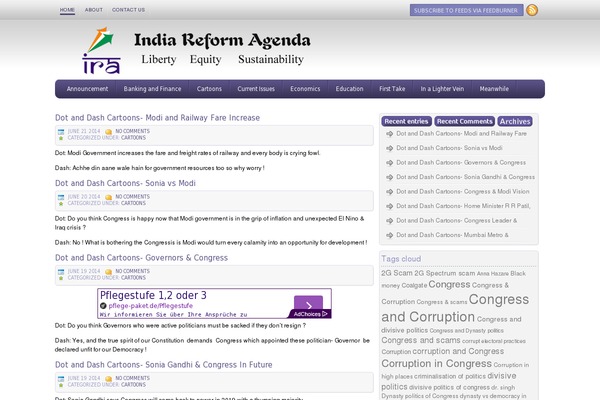Open the Home menu item

click(x=67, y=10)
